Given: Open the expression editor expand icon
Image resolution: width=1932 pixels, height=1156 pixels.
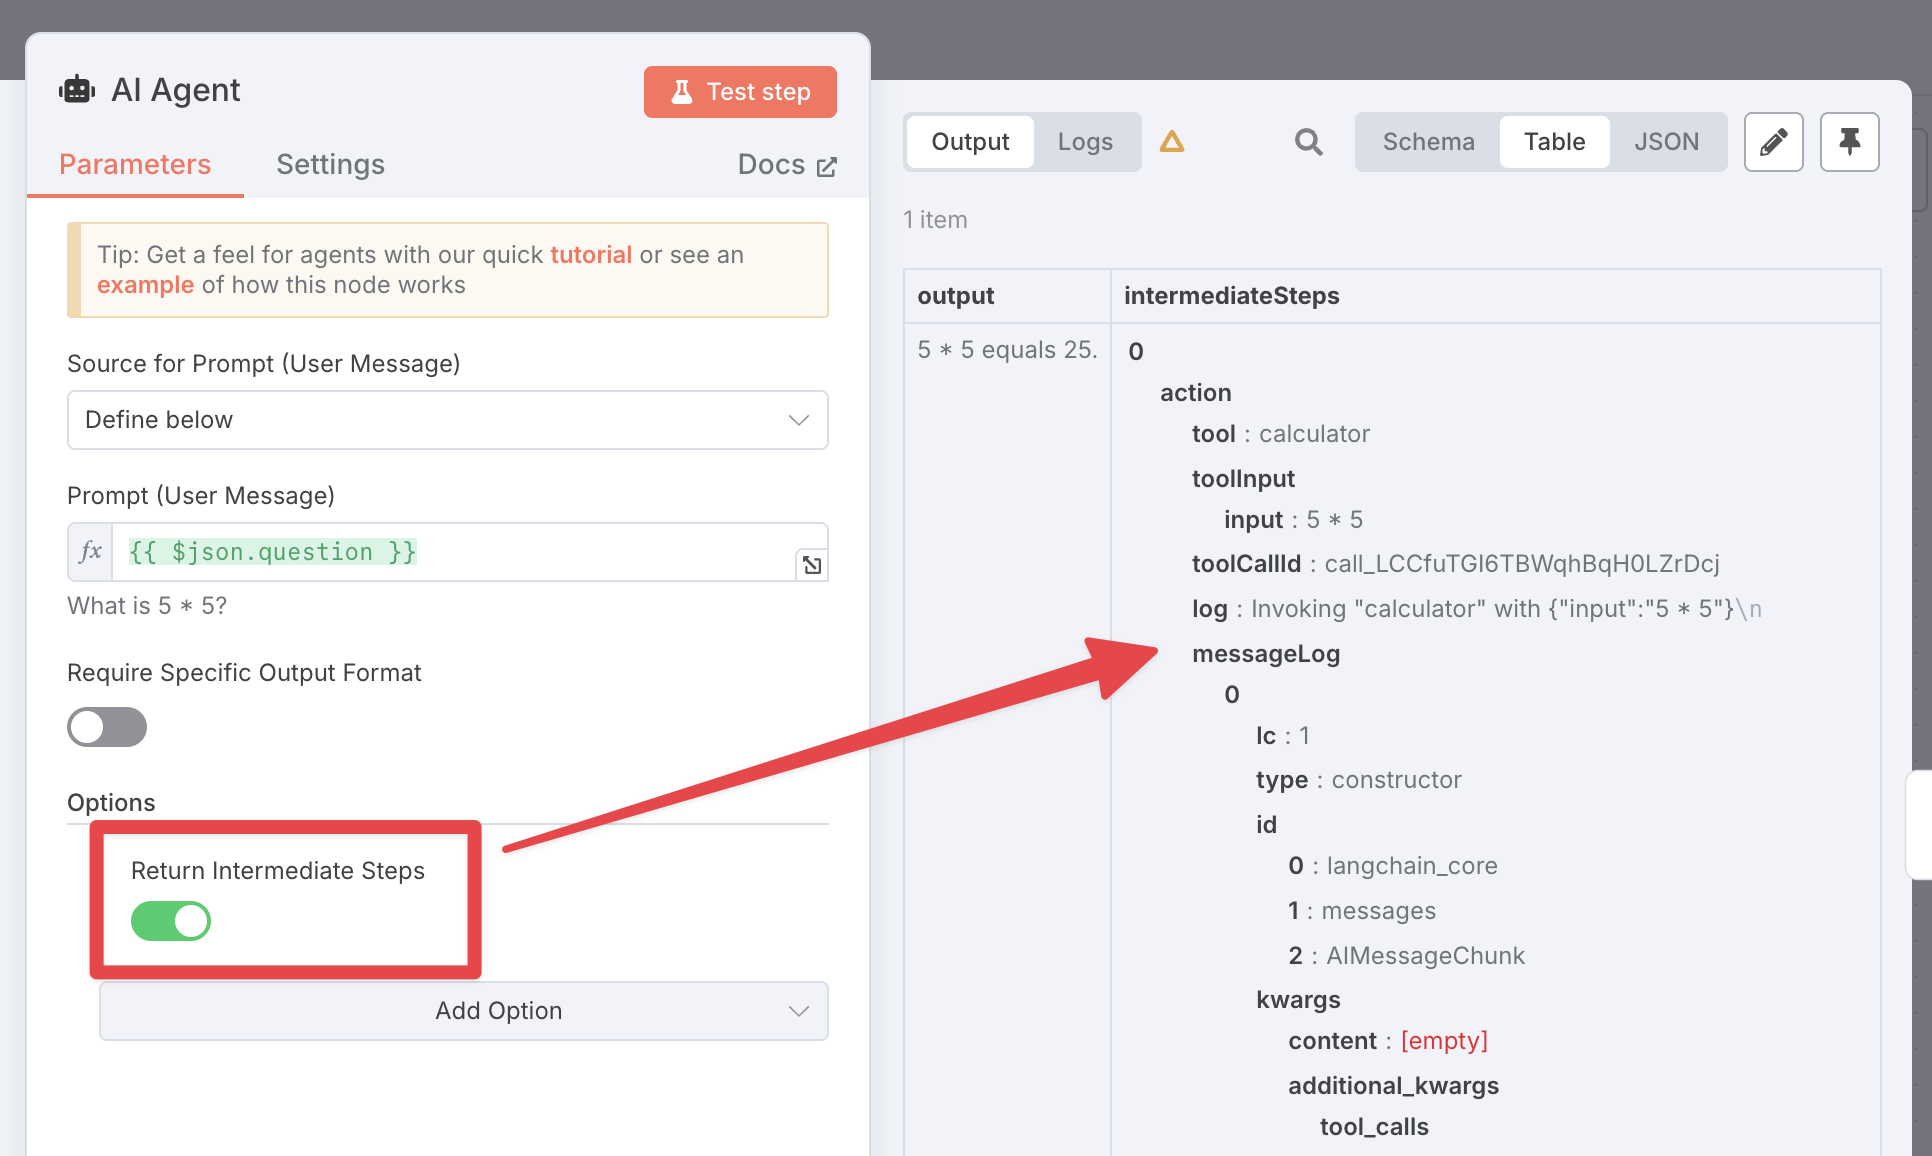Looking at the screenshot, I should [812, 564].
